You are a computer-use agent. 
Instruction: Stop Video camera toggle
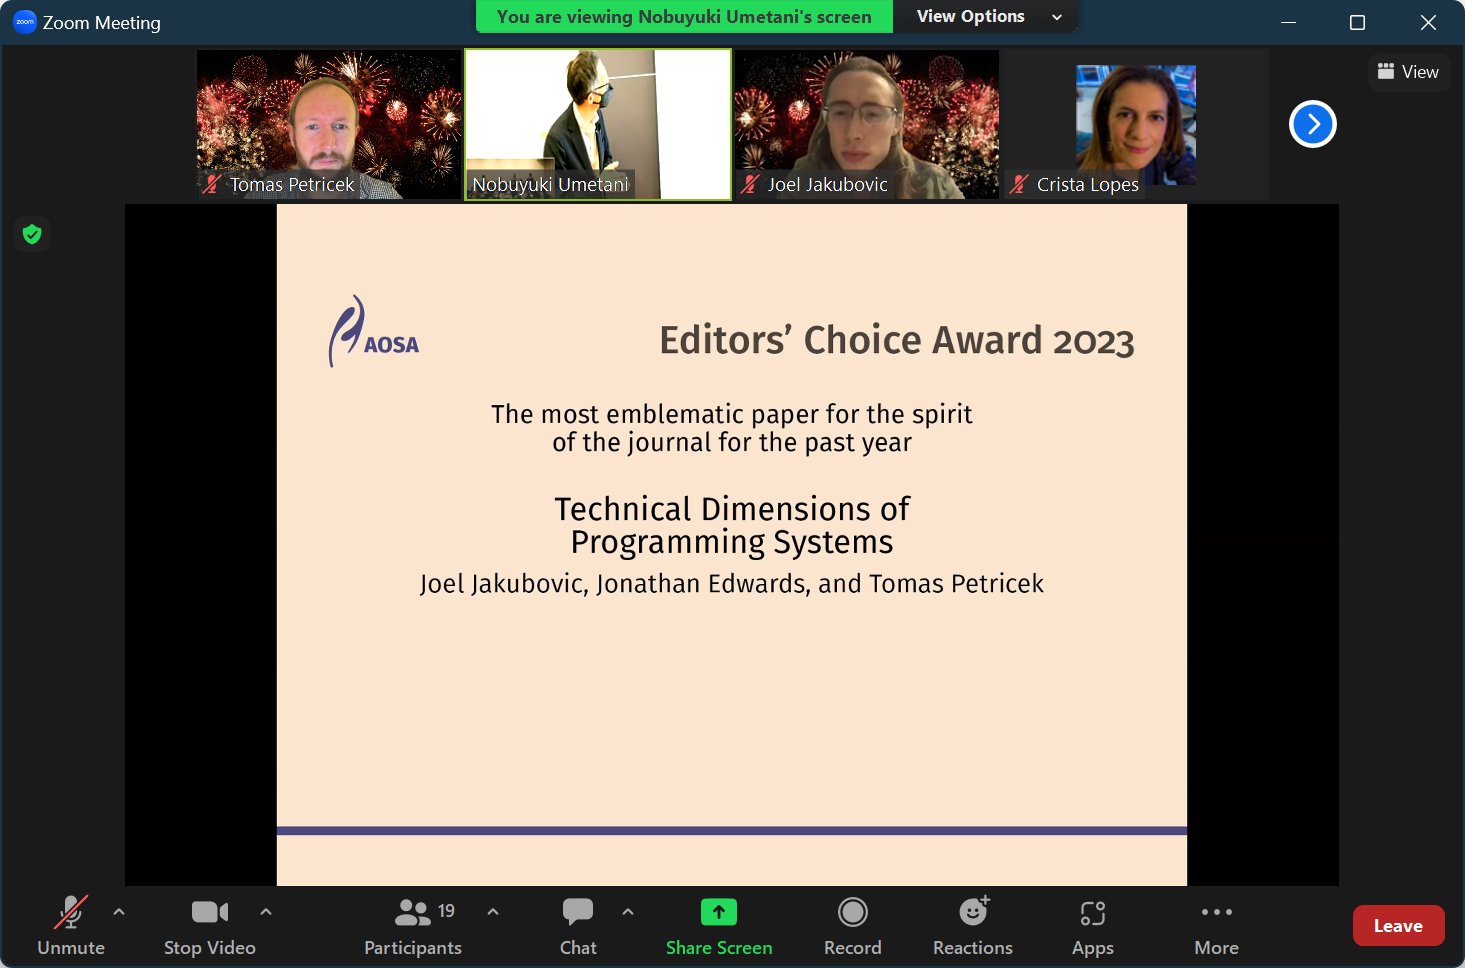point(209,913)
